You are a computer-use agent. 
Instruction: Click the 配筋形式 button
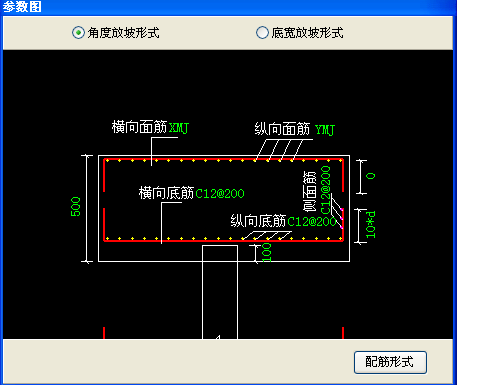tap(390, 362)
